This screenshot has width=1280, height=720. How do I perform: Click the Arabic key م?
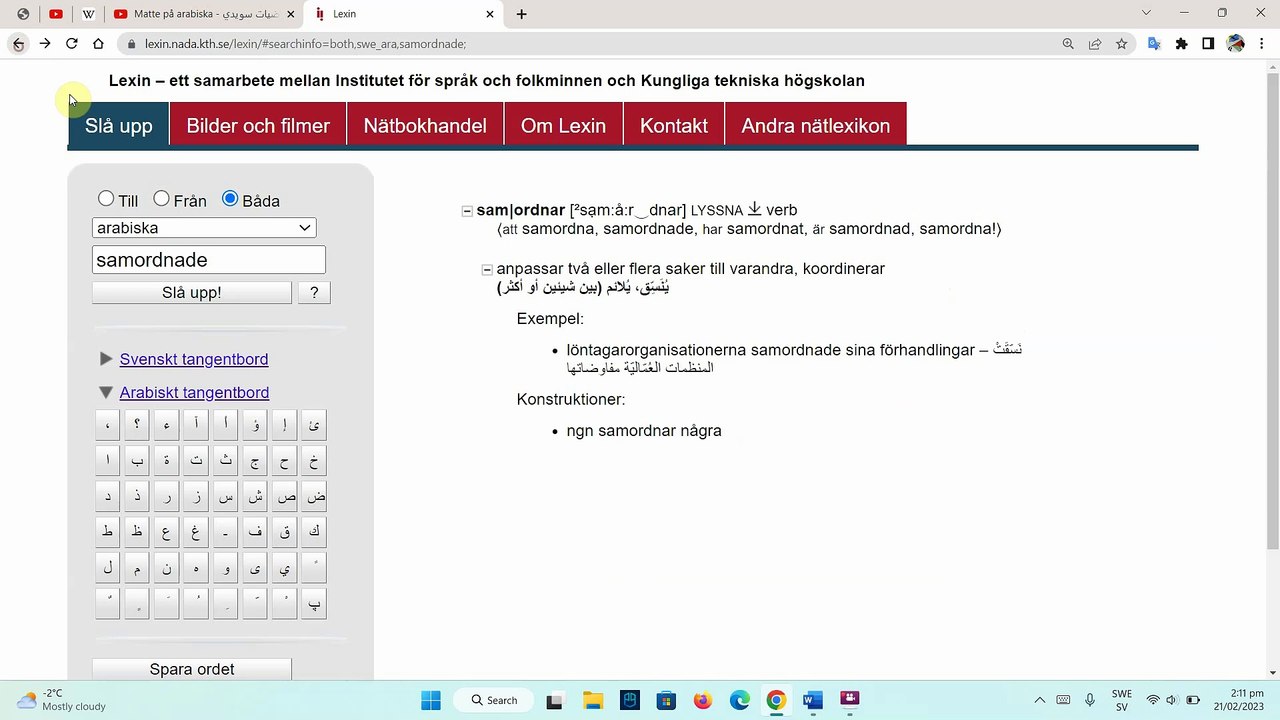(137, 568)
